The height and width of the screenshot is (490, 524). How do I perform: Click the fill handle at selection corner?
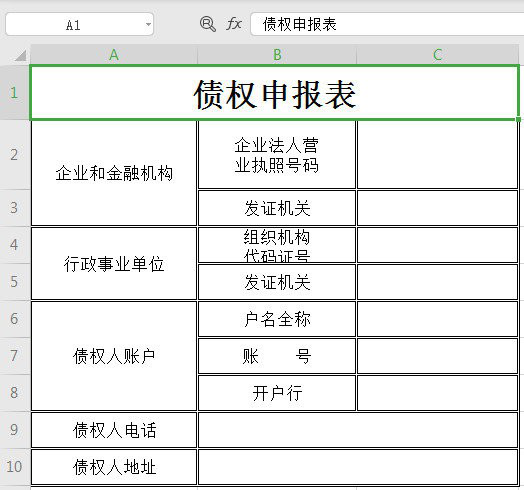tap(518, 119)
